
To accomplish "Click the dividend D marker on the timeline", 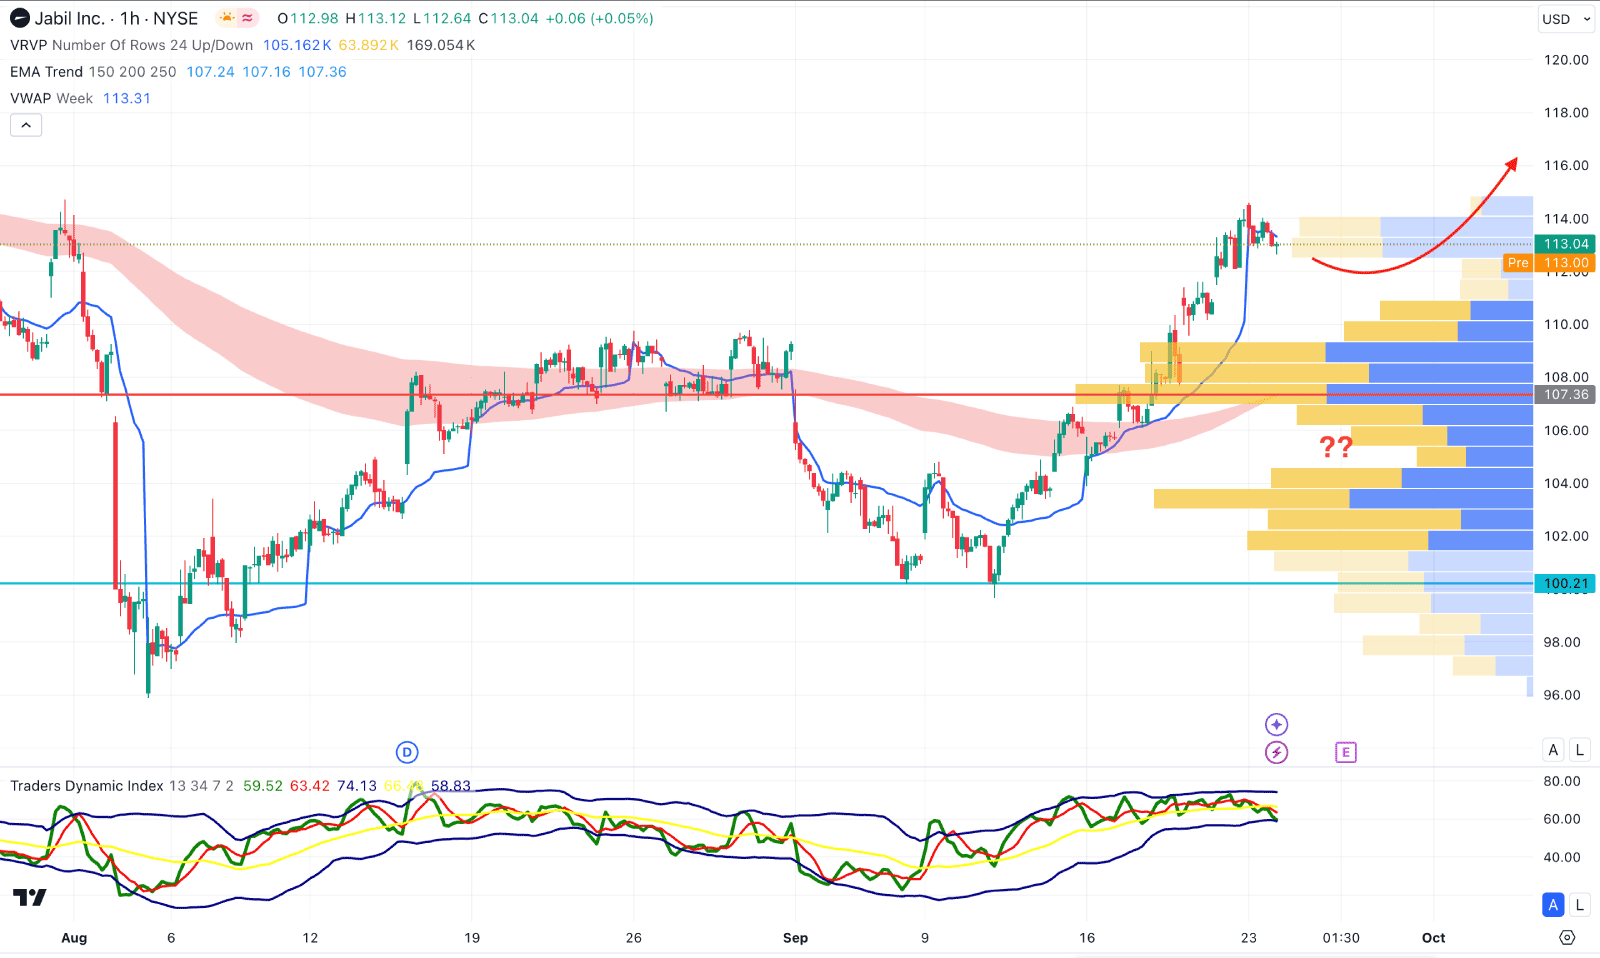I will (x=406, y=752).
